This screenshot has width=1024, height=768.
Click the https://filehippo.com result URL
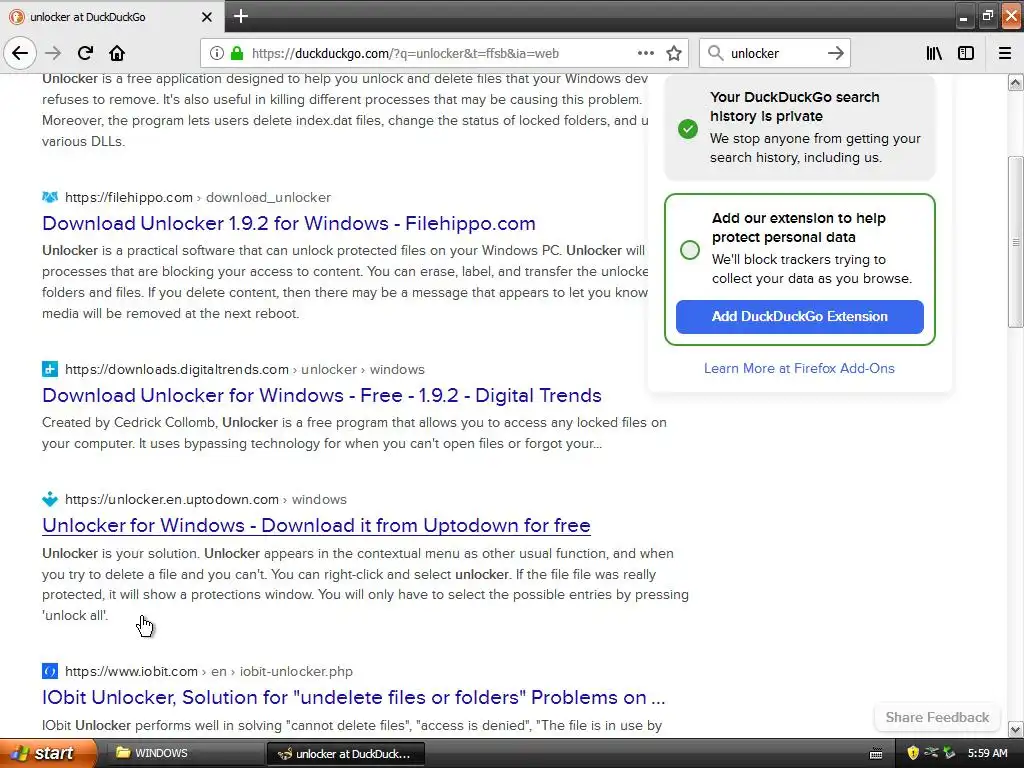coord(129,197)
